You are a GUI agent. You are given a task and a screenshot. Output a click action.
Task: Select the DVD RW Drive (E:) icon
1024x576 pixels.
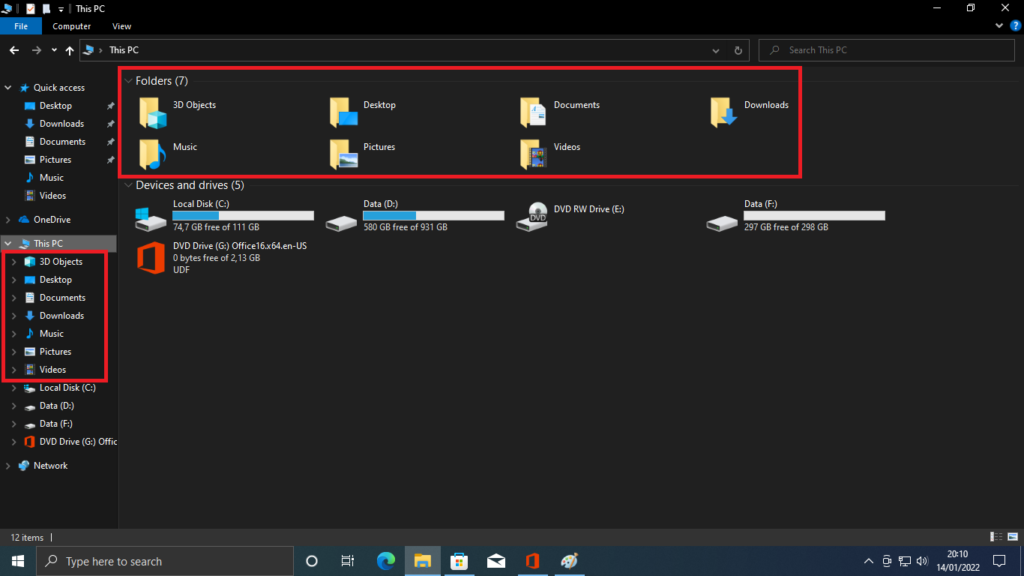(x=537, y=216)
